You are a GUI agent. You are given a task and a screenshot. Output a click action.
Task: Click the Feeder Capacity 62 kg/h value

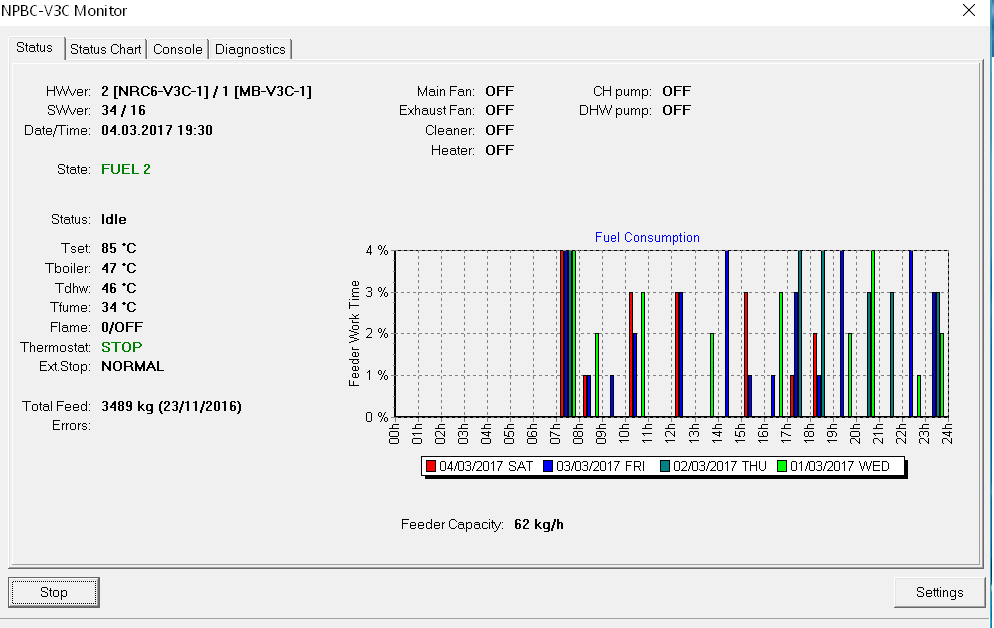pos(538,524)
